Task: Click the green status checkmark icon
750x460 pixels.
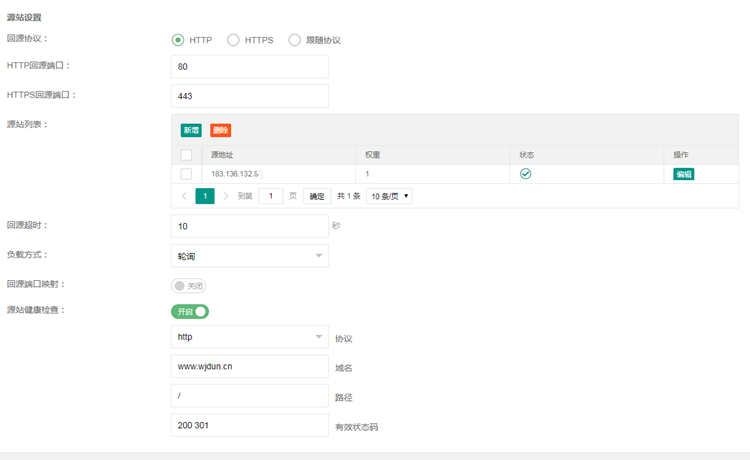Action: (x=525, y=174)
